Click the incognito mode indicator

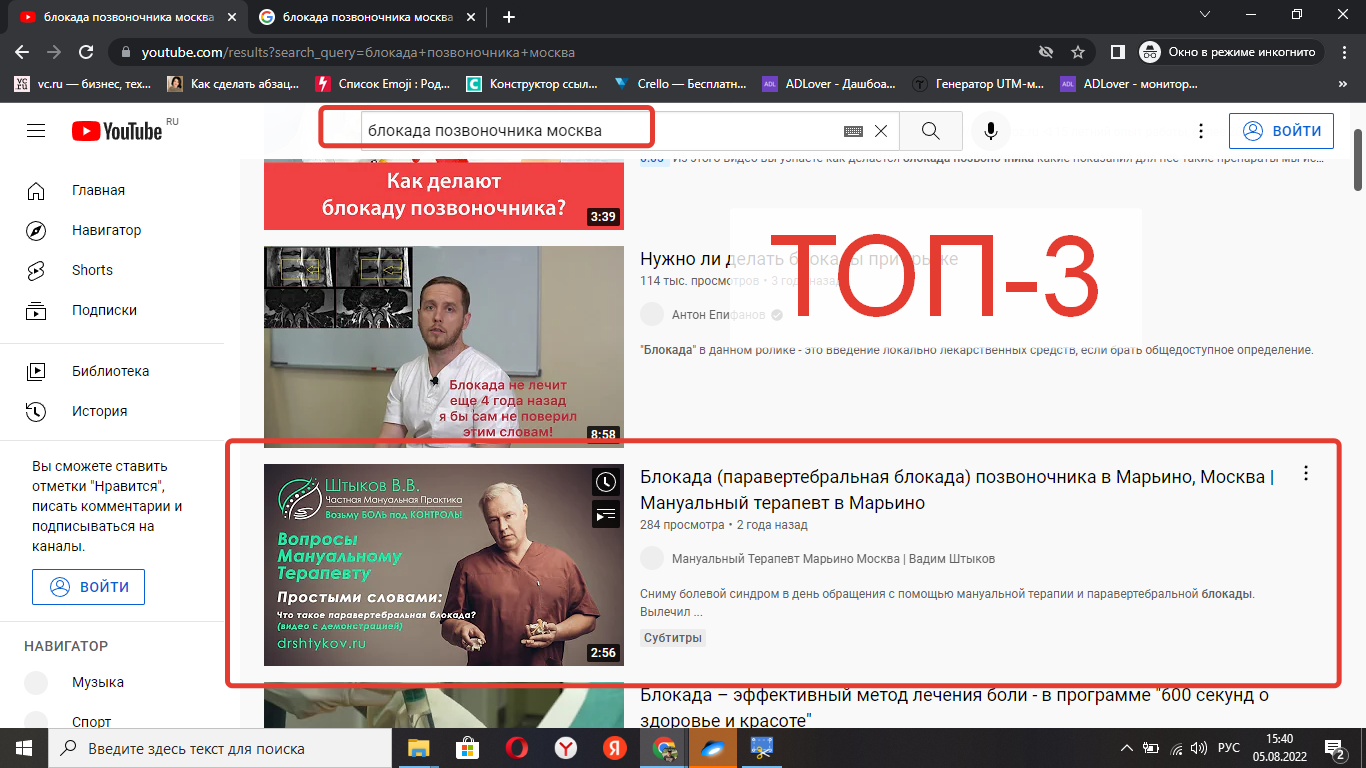click(1232, 52)
